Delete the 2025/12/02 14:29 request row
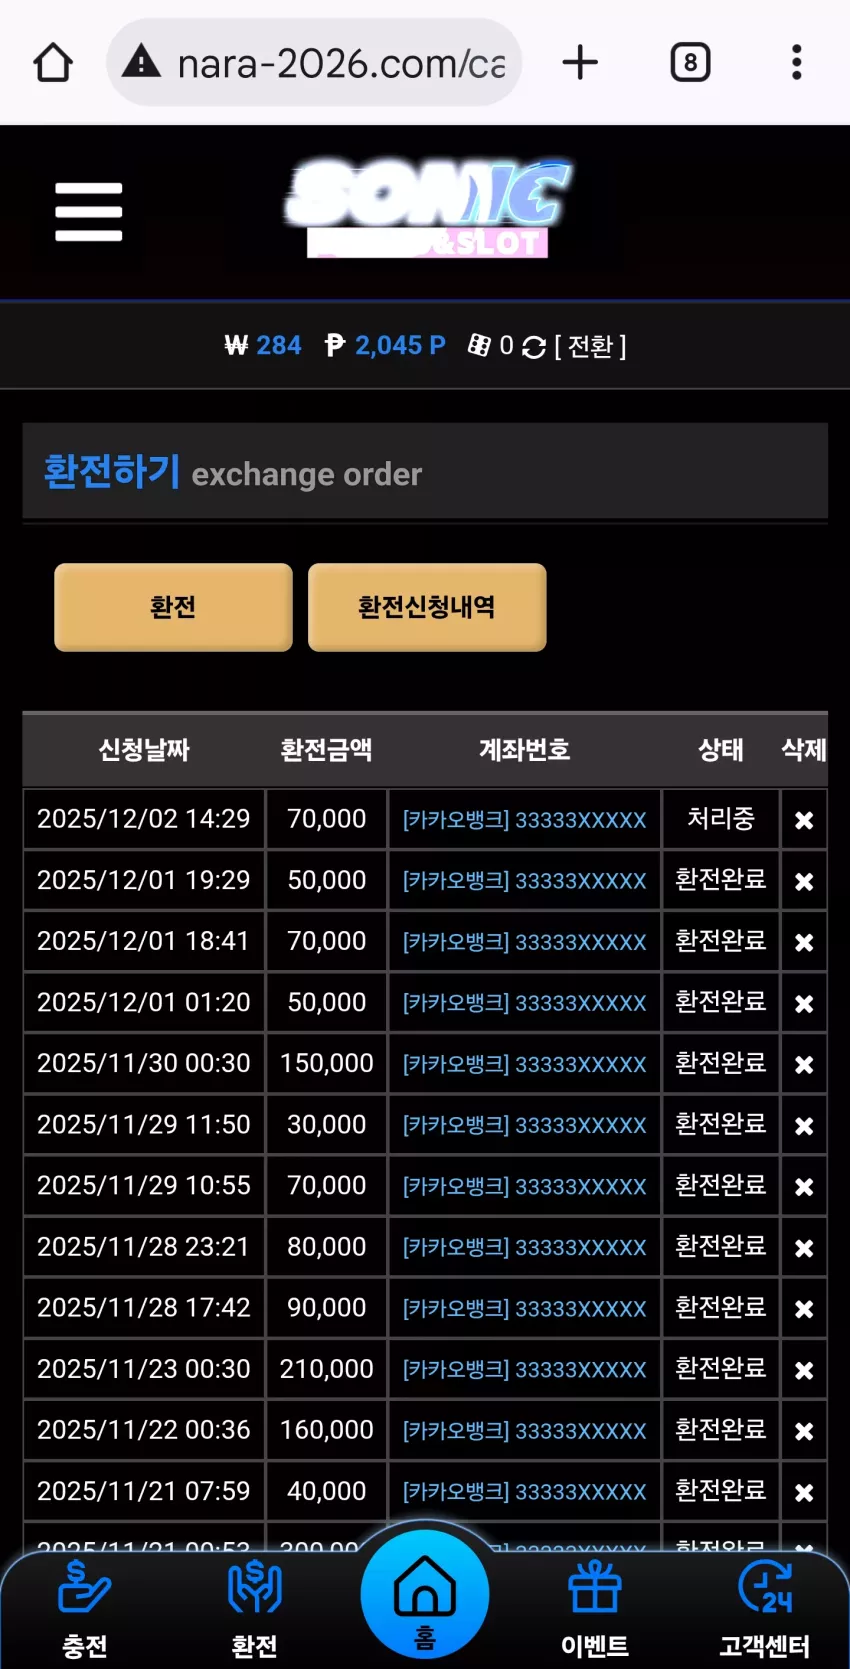850x1669 pixels. coord(804,820)
